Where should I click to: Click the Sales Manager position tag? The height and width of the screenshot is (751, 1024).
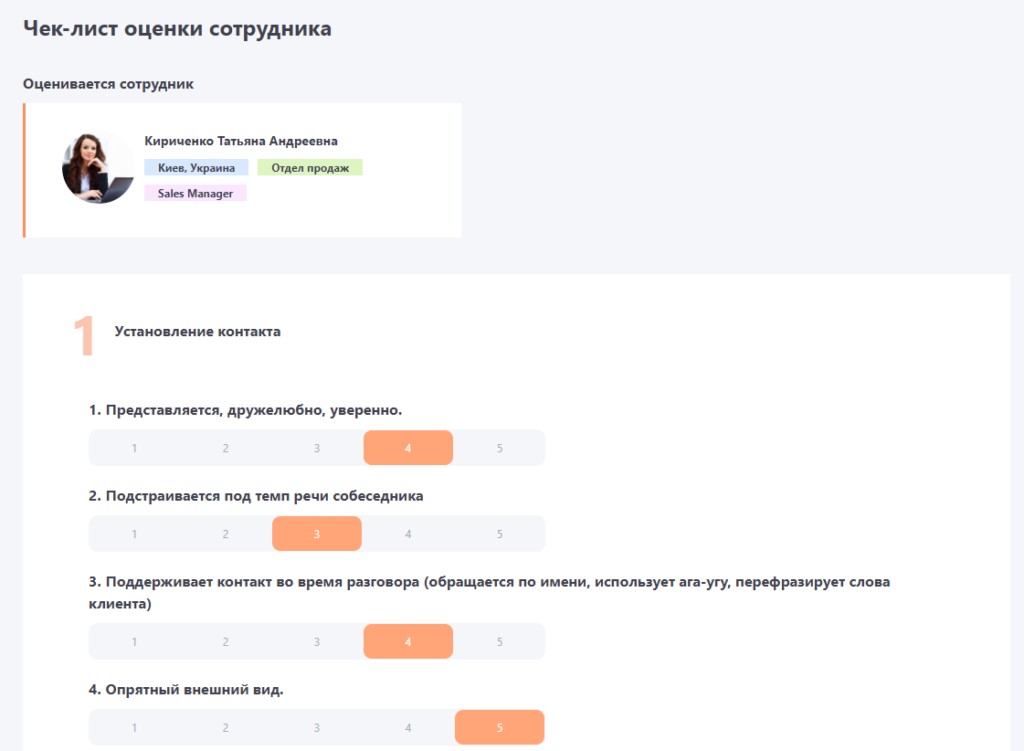[195, 193]
